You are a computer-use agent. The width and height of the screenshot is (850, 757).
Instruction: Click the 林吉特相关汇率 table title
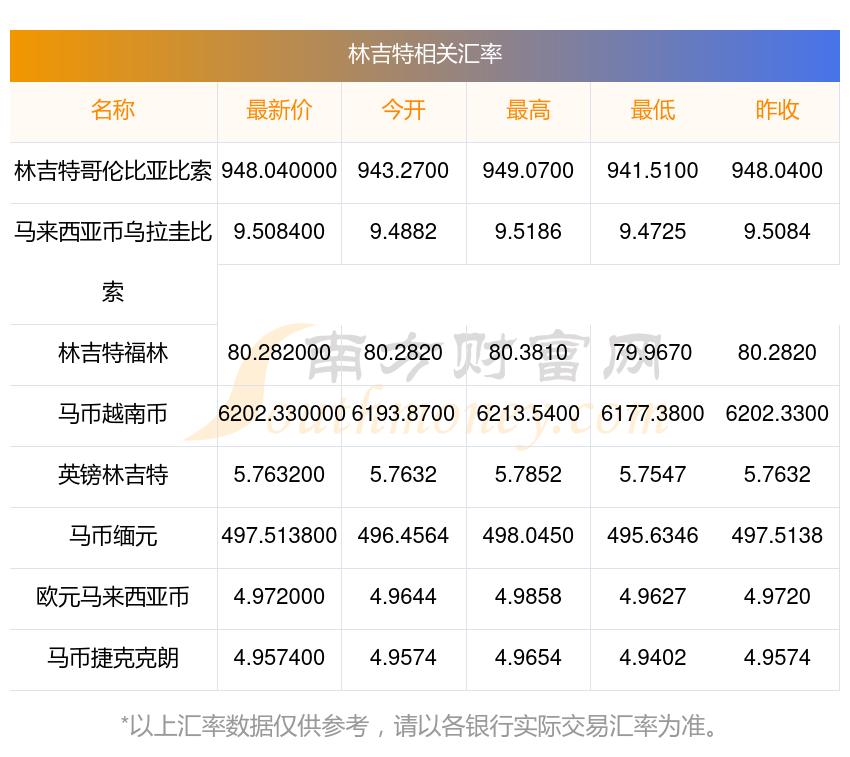[x=425, y=55]
